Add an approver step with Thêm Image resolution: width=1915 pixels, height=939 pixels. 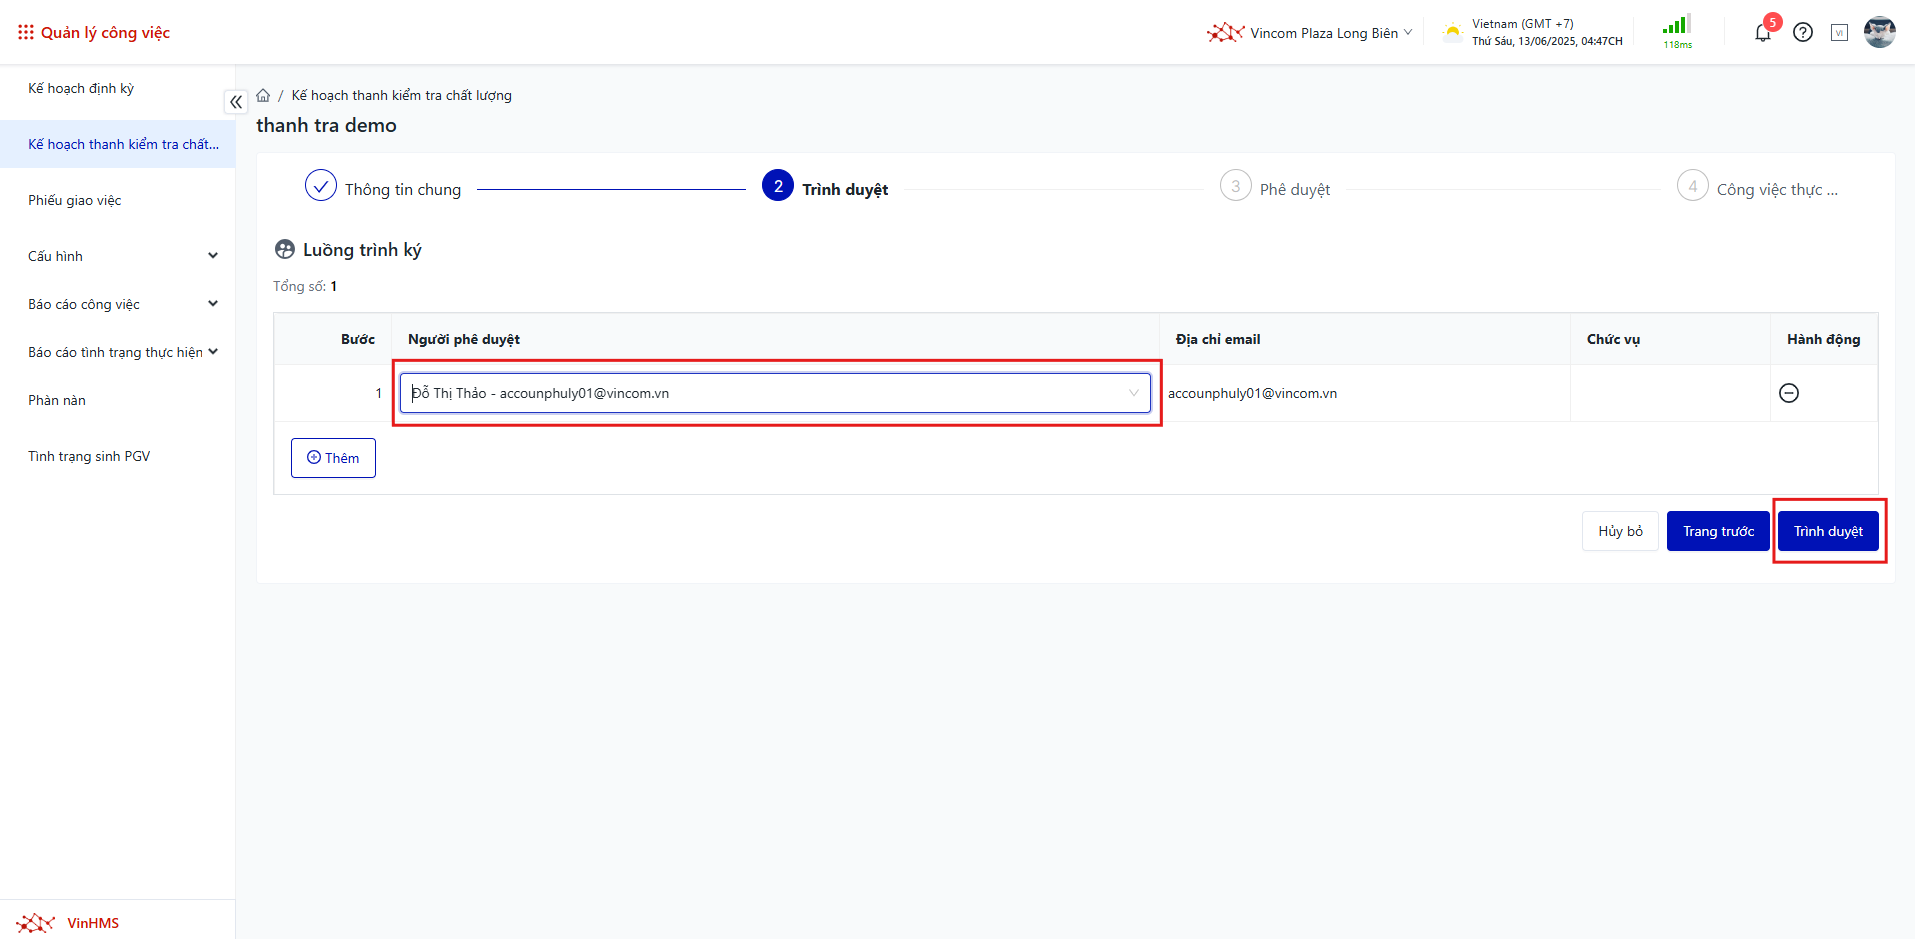tap(333, 458)
